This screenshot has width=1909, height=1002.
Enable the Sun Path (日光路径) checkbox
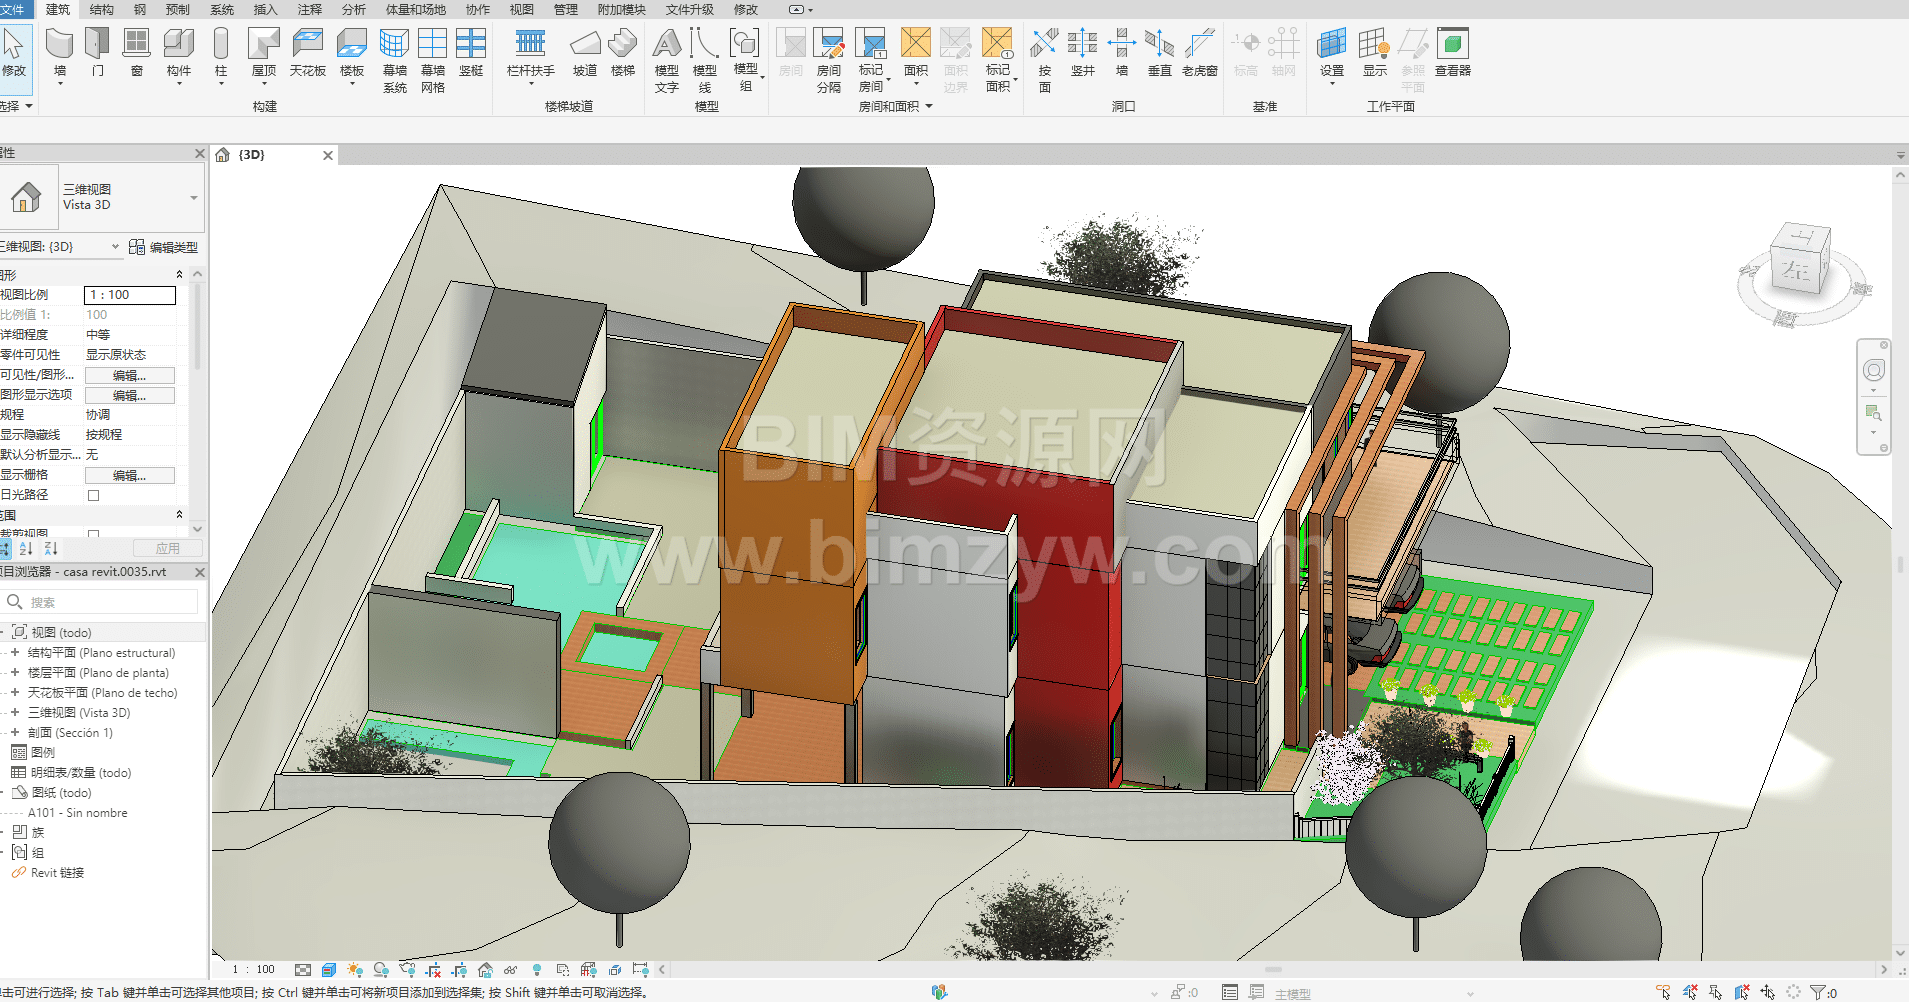point(94,495)
